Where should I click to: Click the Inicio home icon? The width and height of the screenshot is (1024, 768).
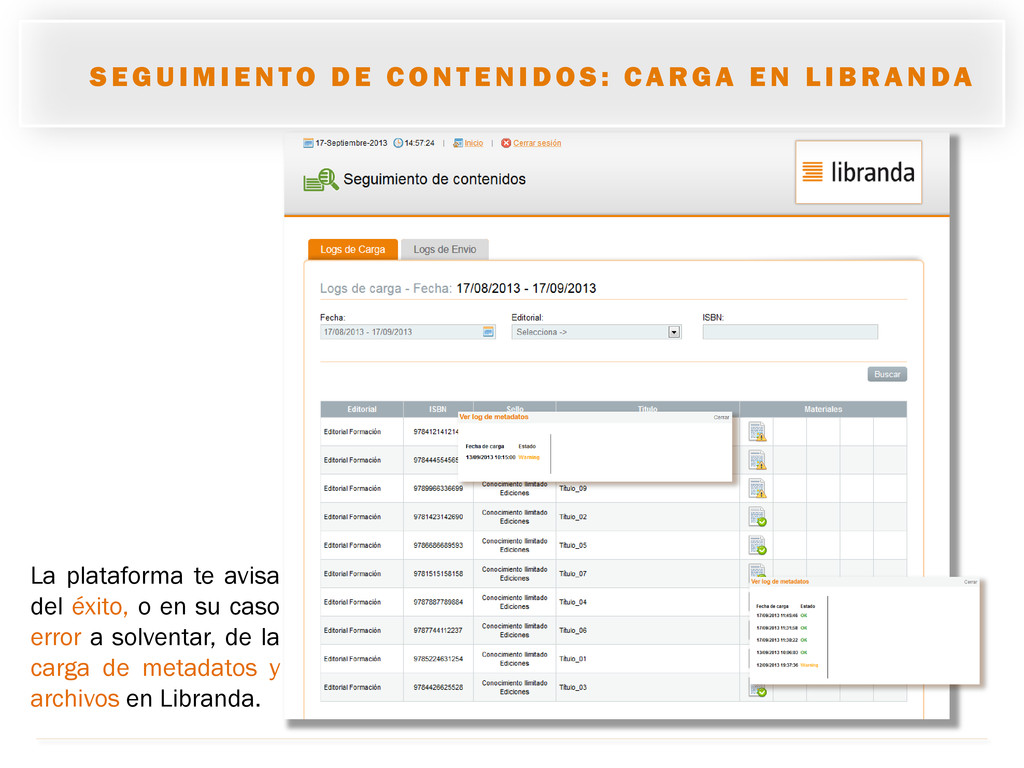(458, 143)
